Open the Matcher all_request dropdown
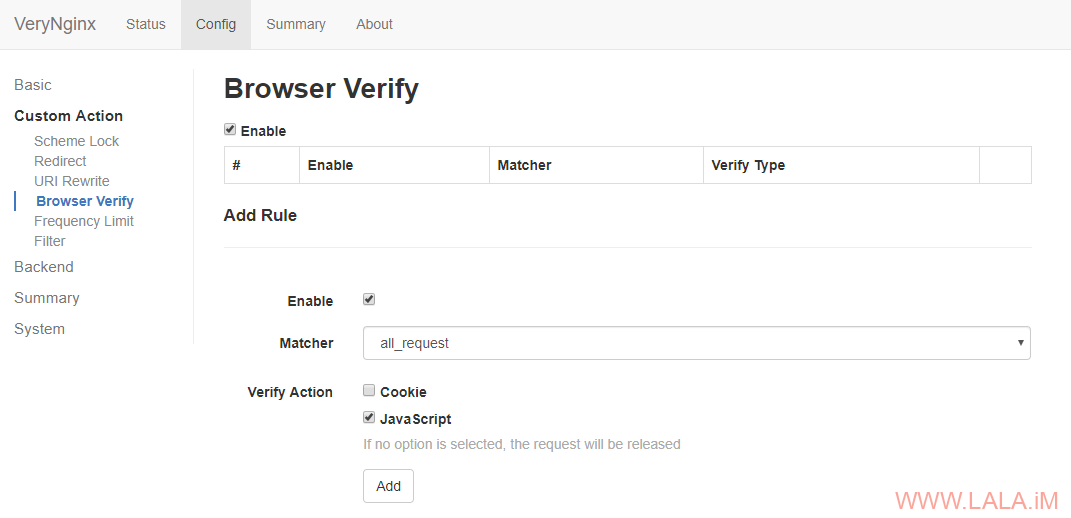This screenshot has width=1071, height=518. point(696,343)
